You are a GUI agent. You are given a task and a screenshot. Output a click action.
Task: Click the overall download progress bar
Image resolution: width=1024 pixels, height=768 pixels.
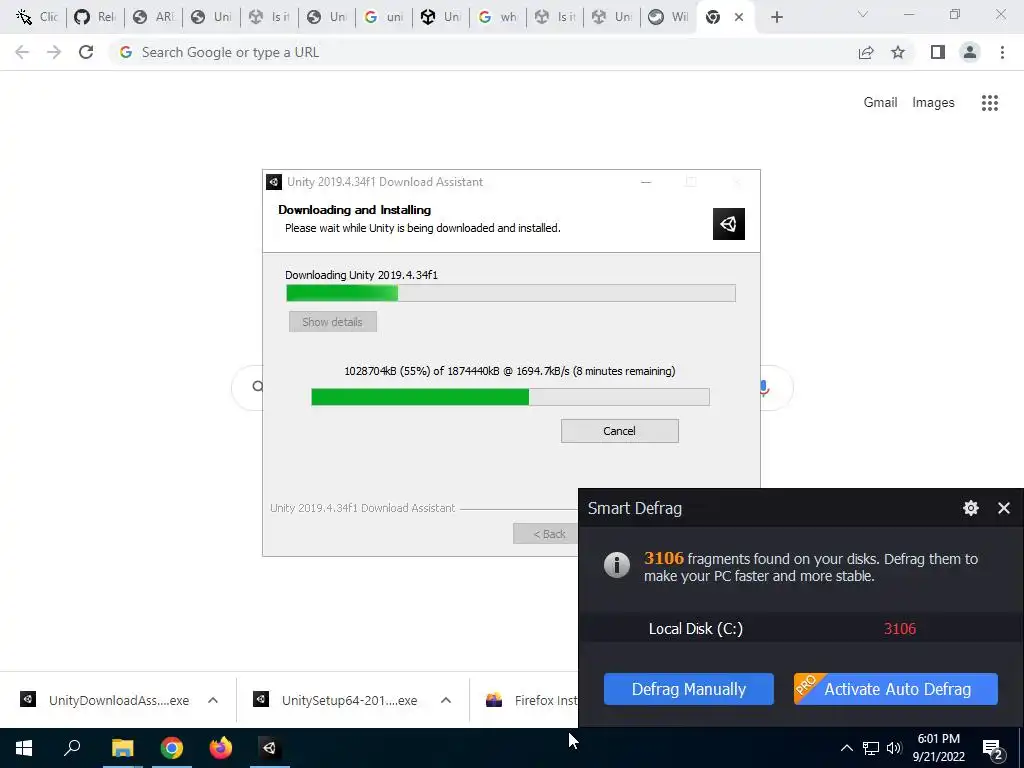(510, 396)
